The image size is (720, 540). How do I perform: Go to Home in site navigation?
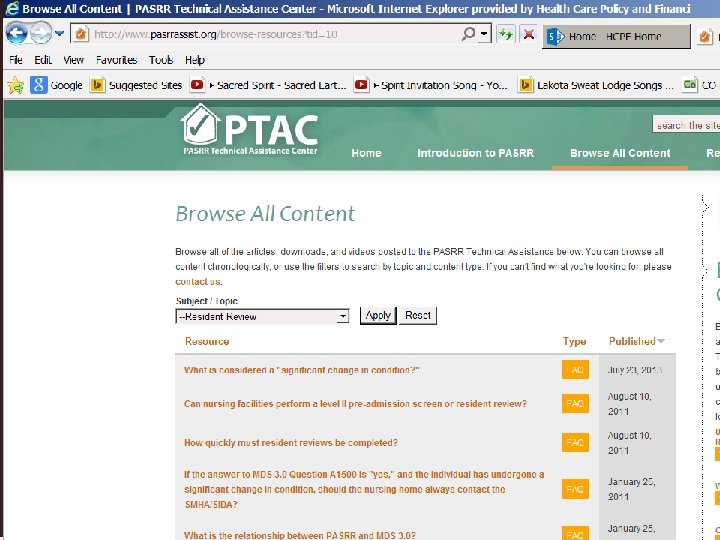pyautogui.click(x=366, y=153)
